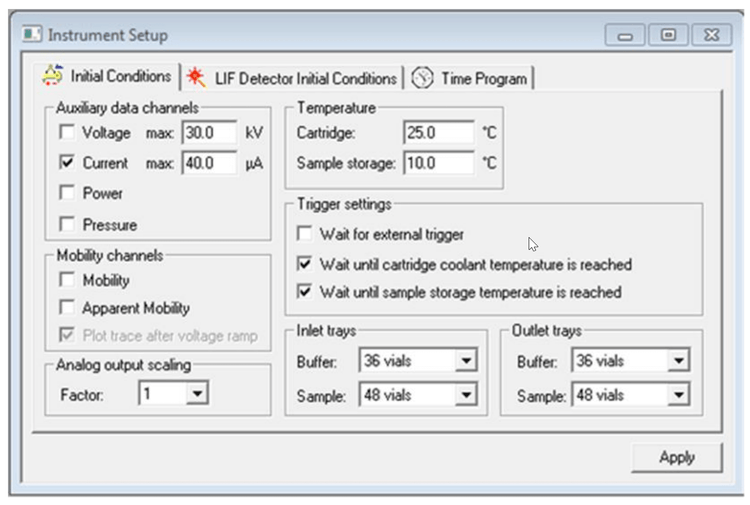Open the Analog output Factor dropdown
This screenshot has width=750, height=505.
tap(196, 394)
